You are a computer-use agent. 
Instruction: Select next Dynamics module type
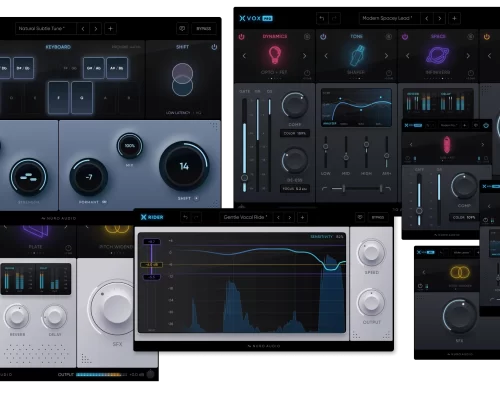click(x=304, y=56)
